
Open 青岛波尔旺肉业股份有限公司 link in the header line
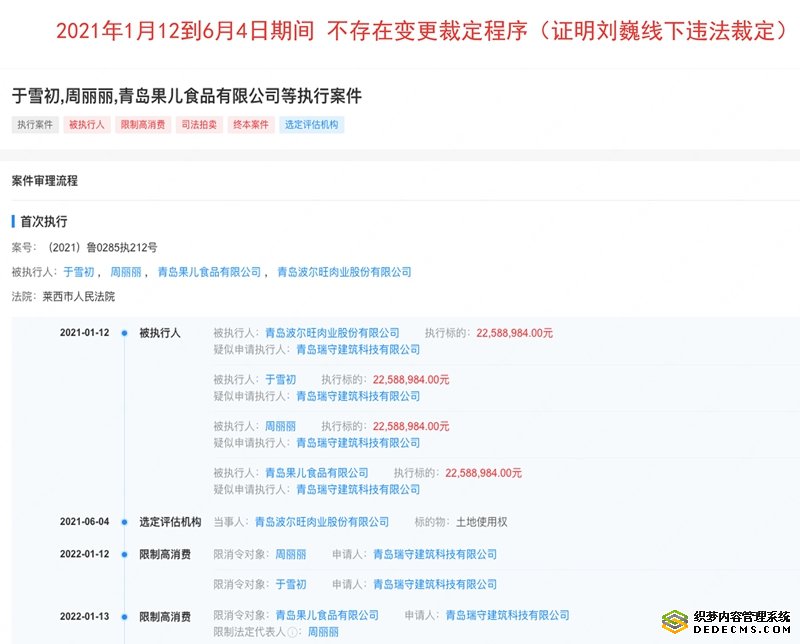point(344,272)
